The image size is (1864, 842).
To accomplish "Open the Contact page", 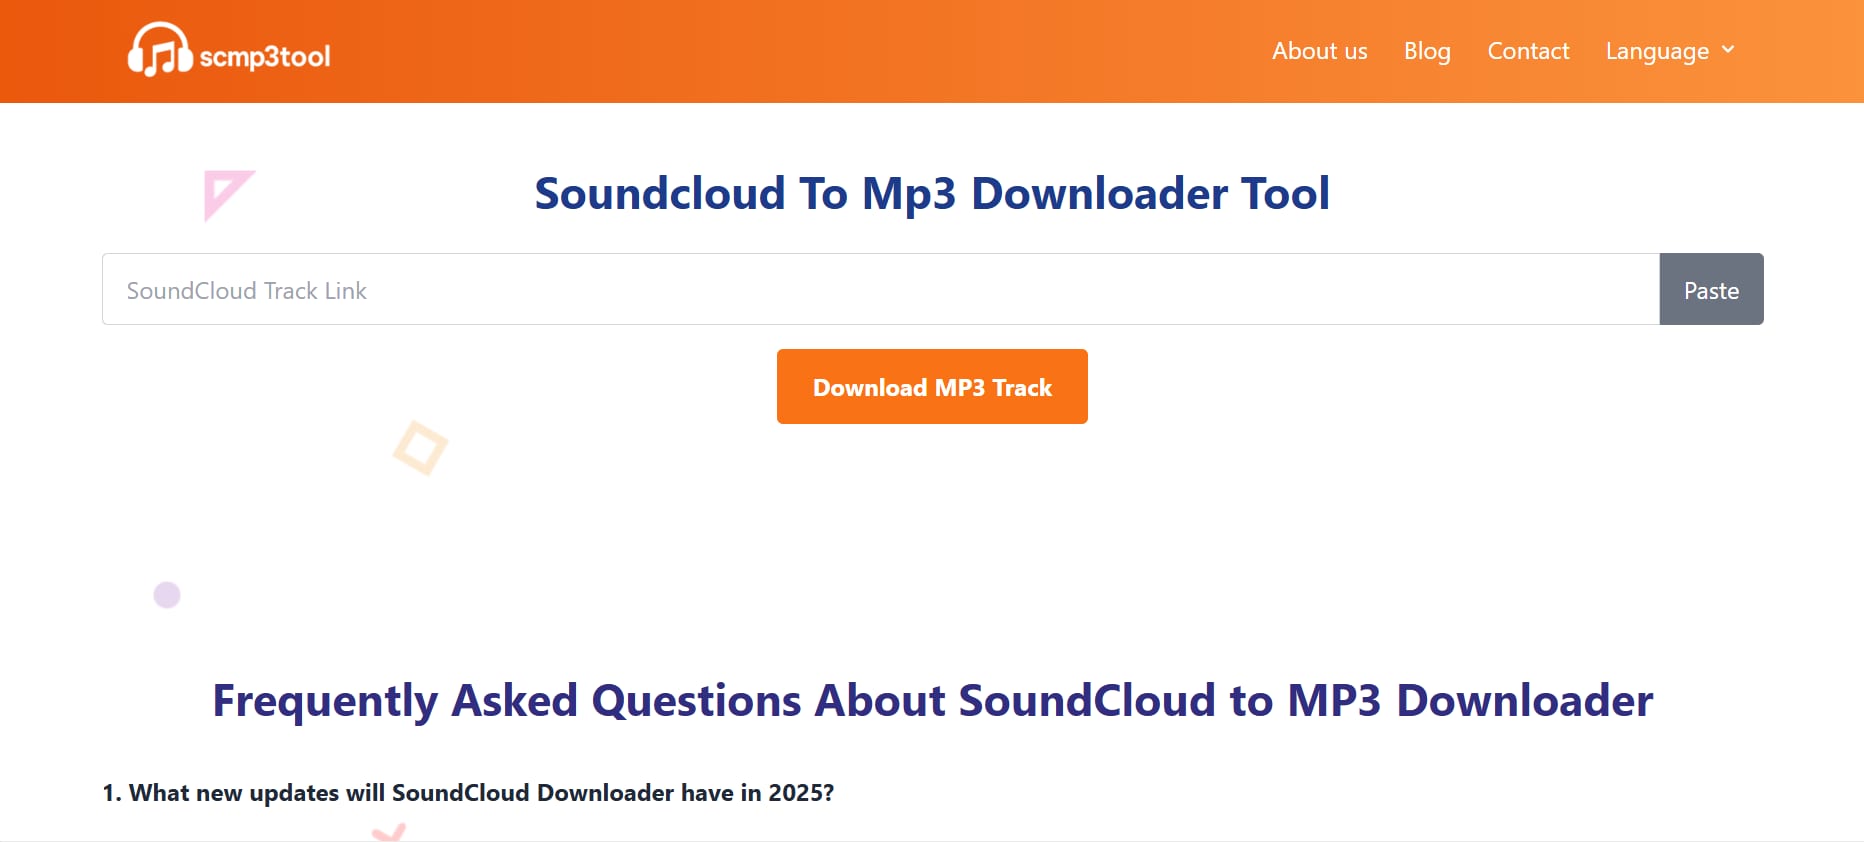I will click(1528, 51).
